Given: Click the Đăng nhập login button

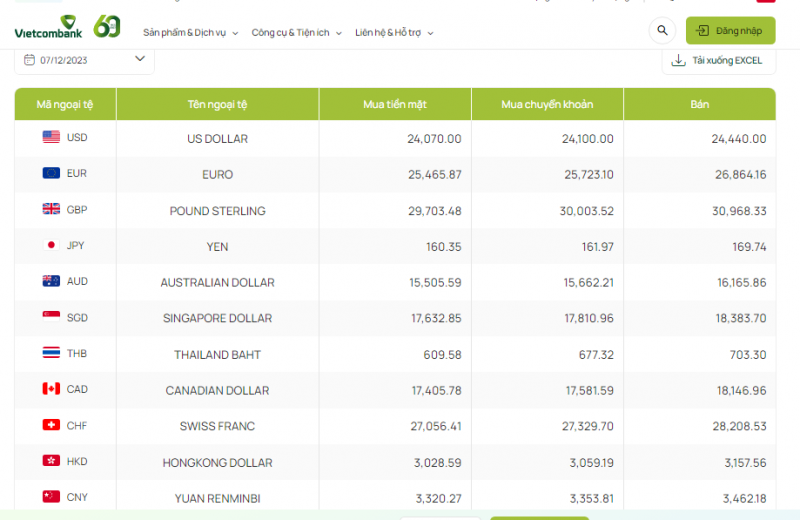Looking at the screenshot, I should pyautogui.click(x=731, y=31).
